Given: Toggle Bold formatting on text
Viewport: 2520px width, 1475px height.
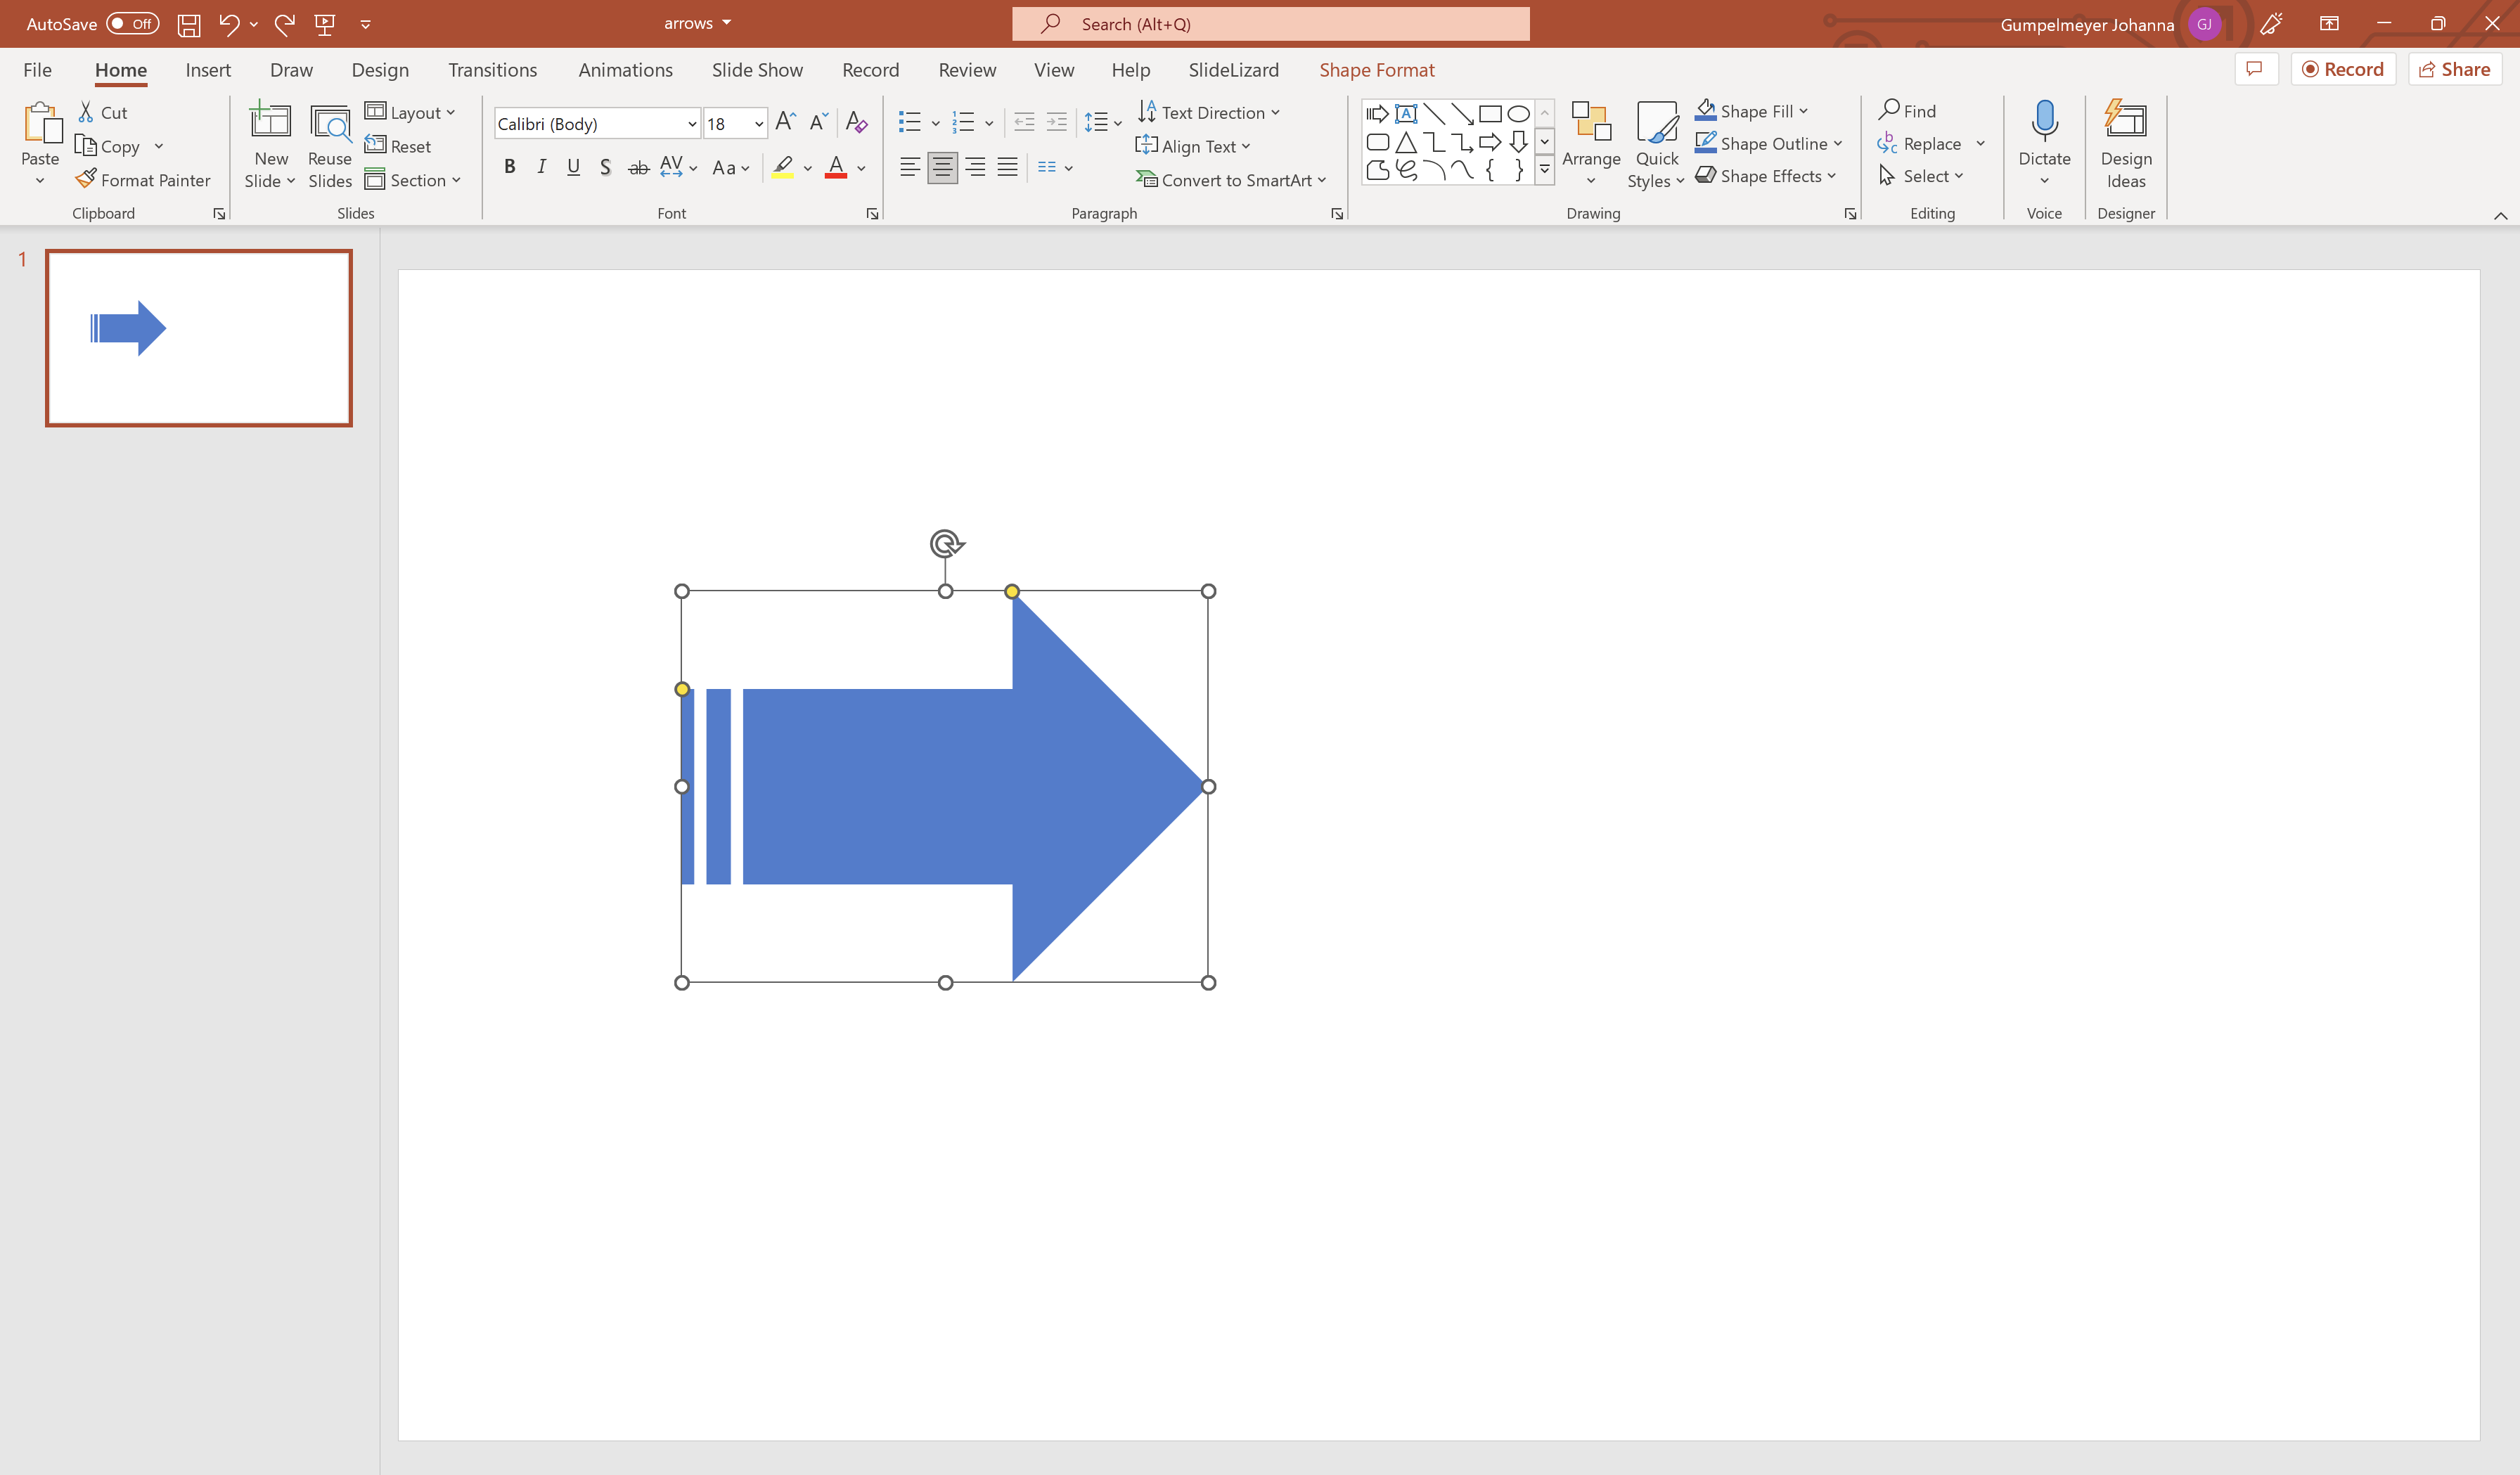Looking at the screenshot, I should click(508, 167).
